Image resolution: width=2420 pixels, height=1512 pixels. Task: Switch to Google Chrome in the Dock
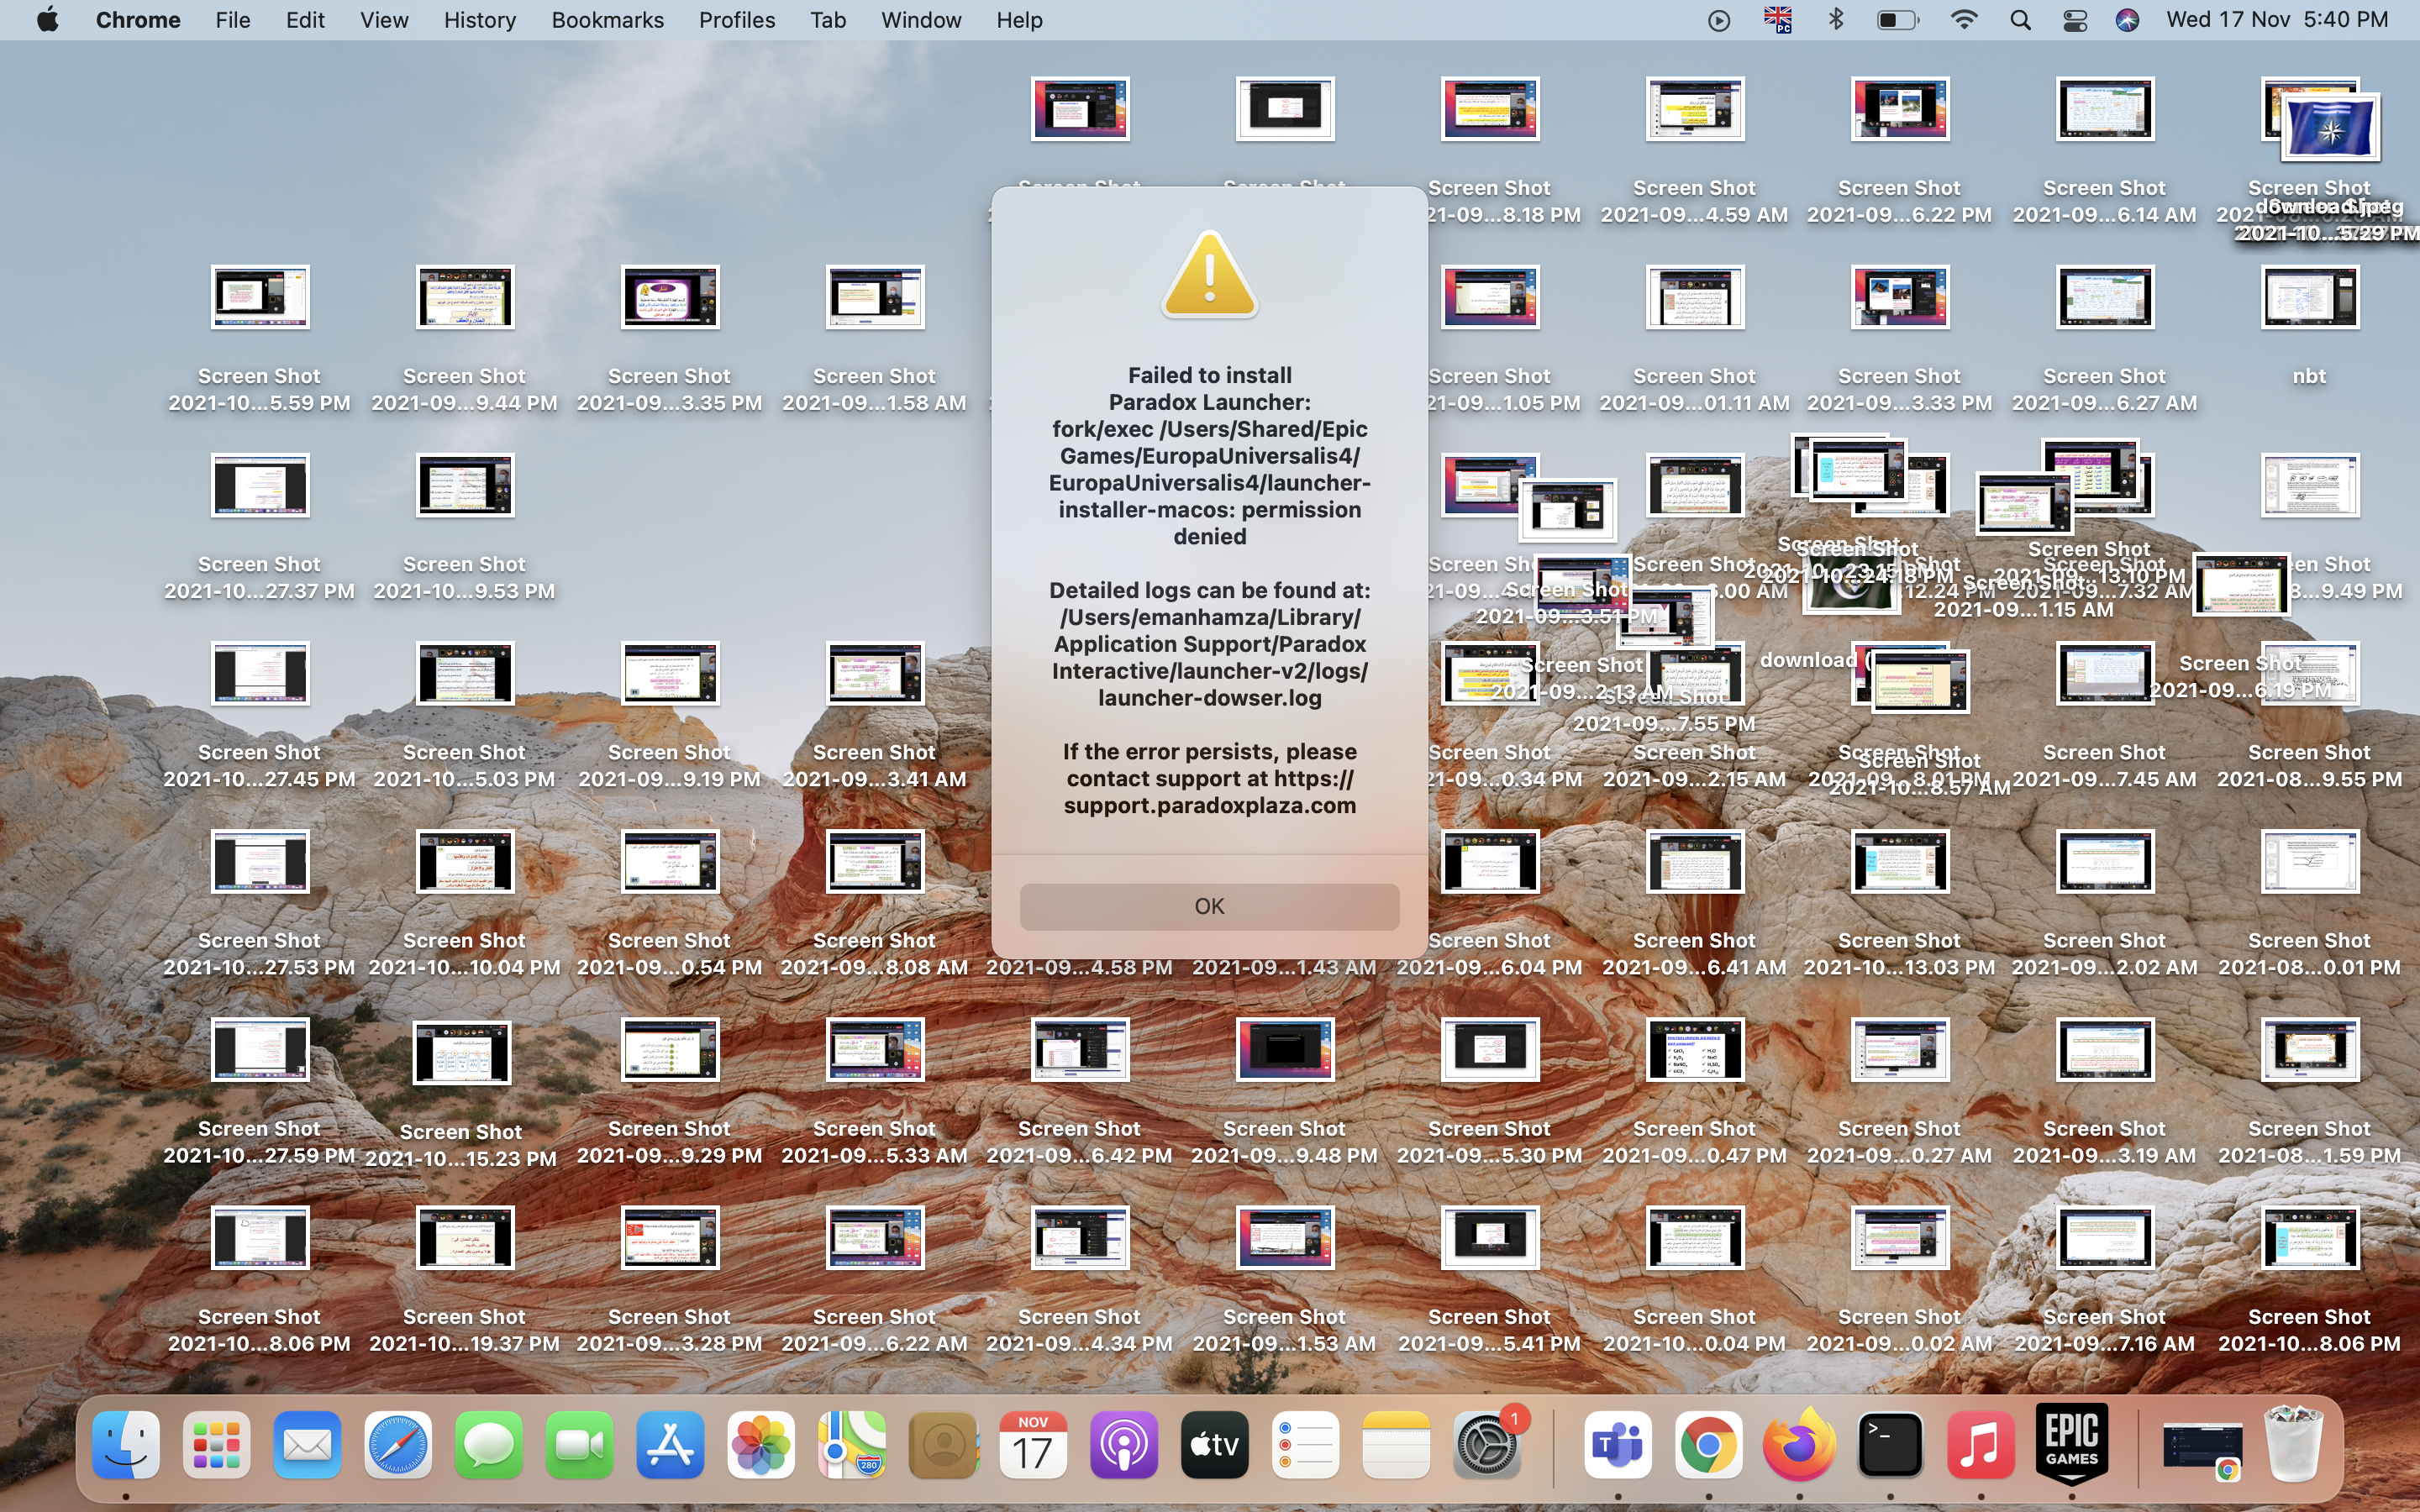(x=1708, y=1445)
